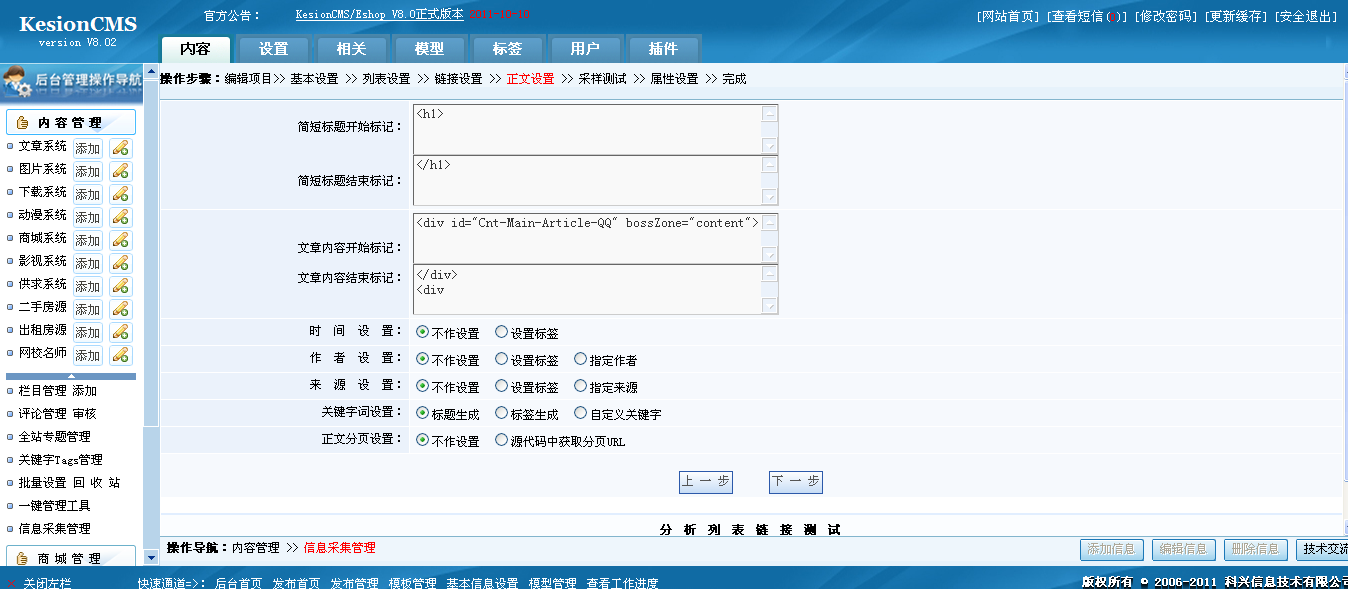1348x589 pixels.
Task: Expand the 商城管理 sidebar section
Action: click(x=71, y=558)
